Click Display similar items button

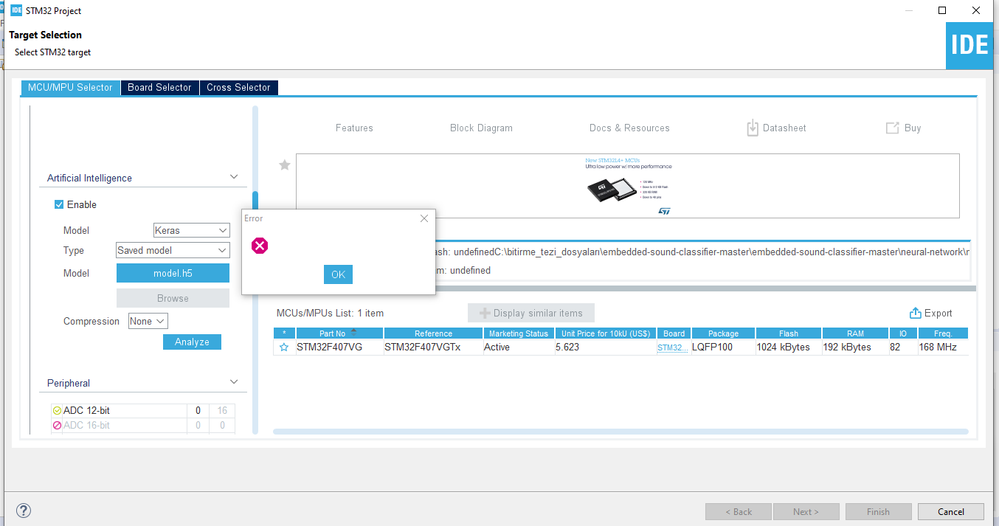click(531, 313)
